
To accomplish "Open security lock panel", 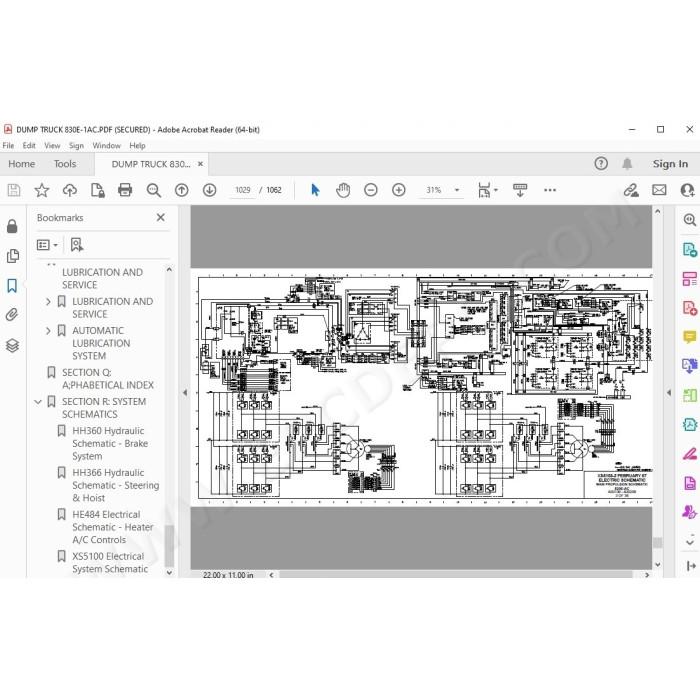I will [12, 226].
